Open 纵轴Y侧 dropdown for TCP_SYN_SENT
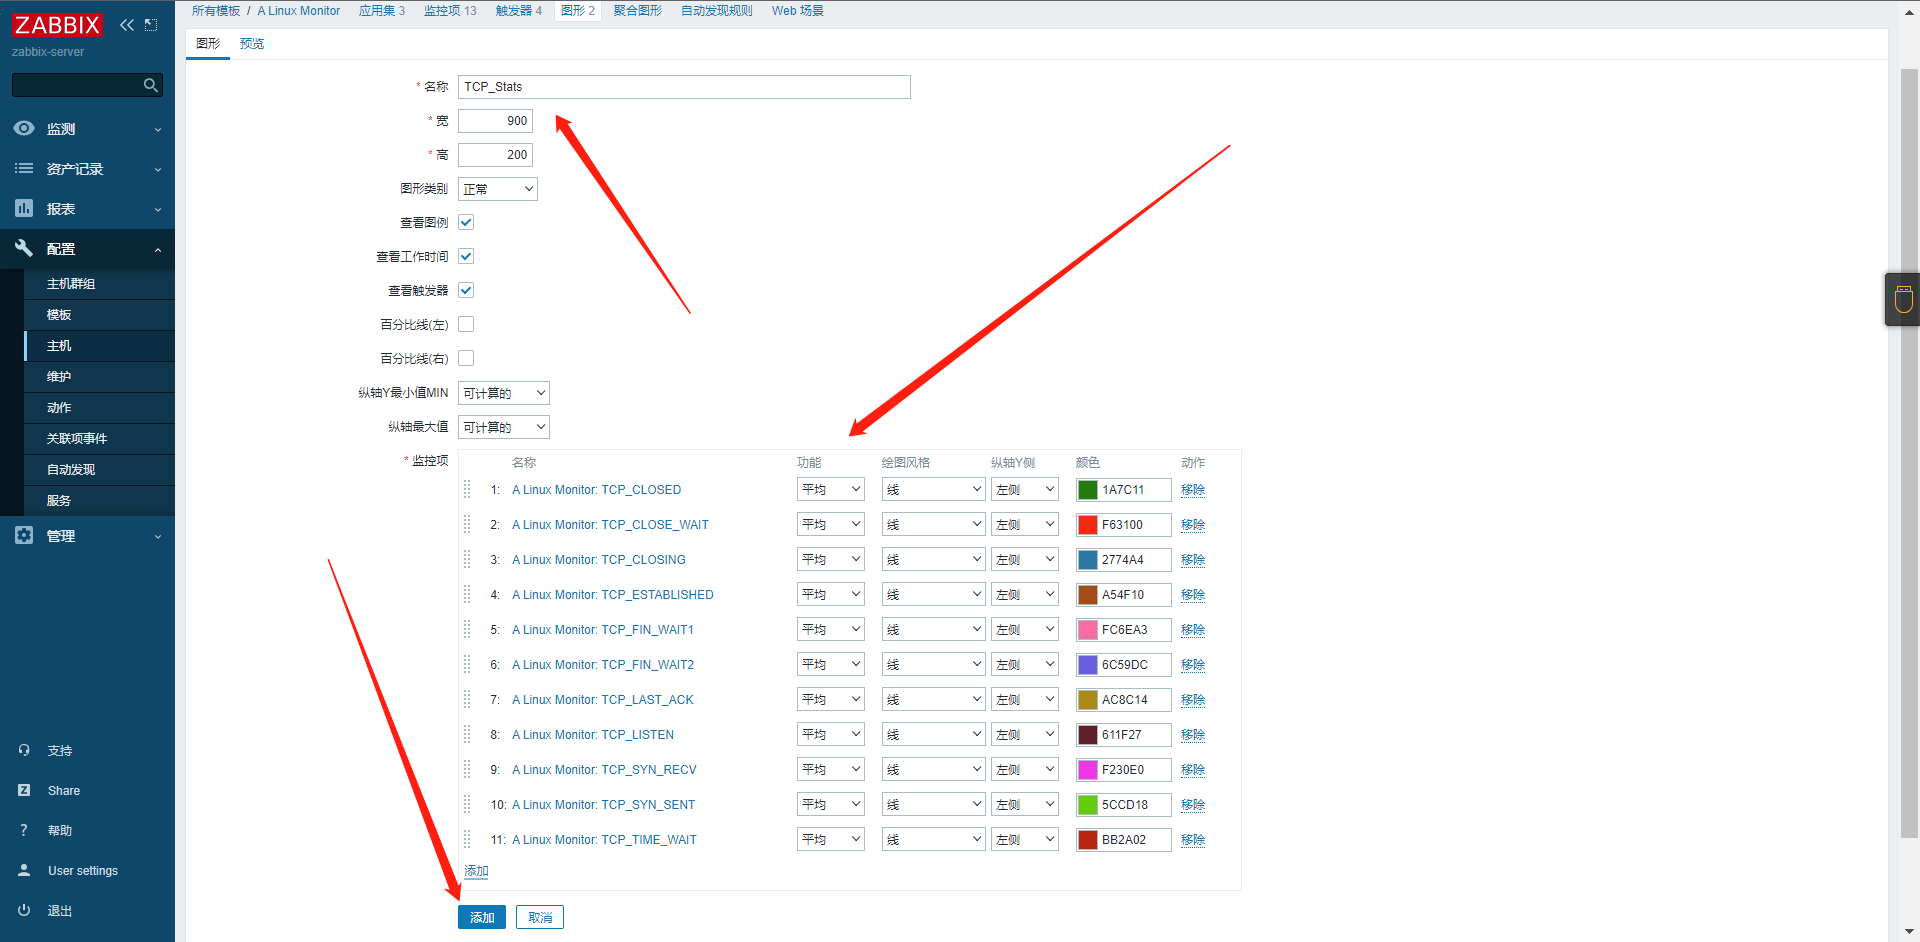Image resolution: width=1920 pixels, height=942 pixels. click(x=1025, y=804)
